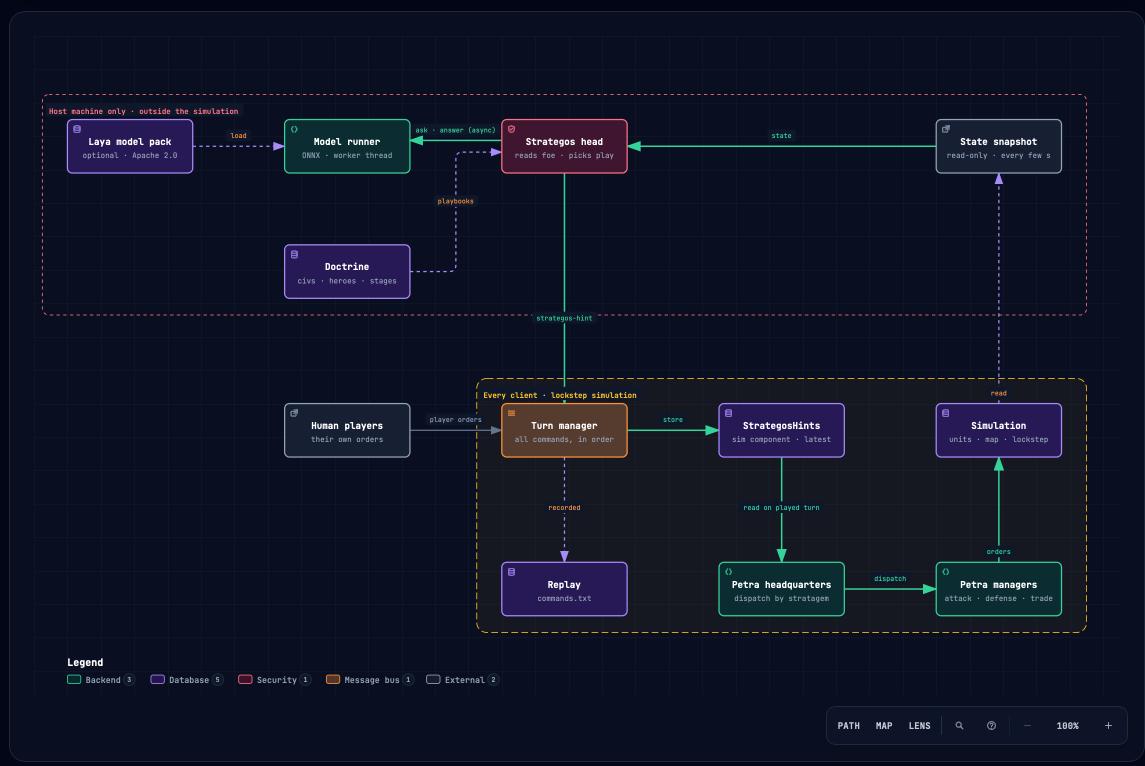Click database icon on Laya model pack
The width and height of the screenshot is (1145, 766).
[77, 129]
